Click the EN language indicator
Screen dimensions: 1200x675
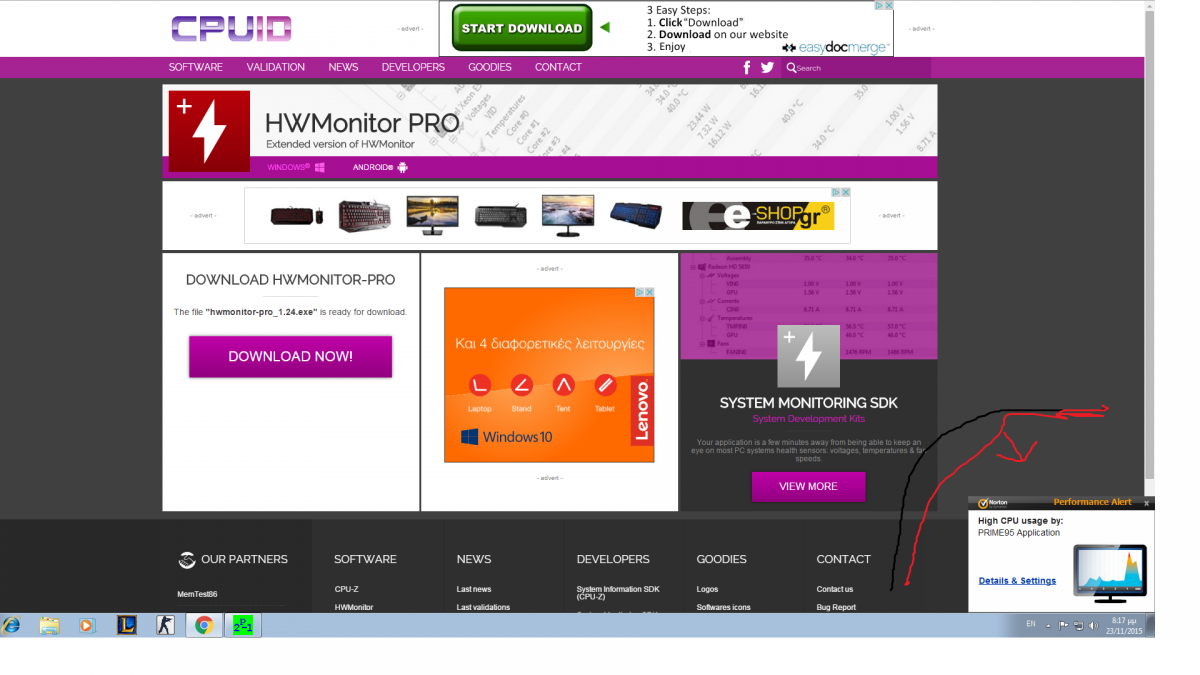(1031, 624)
